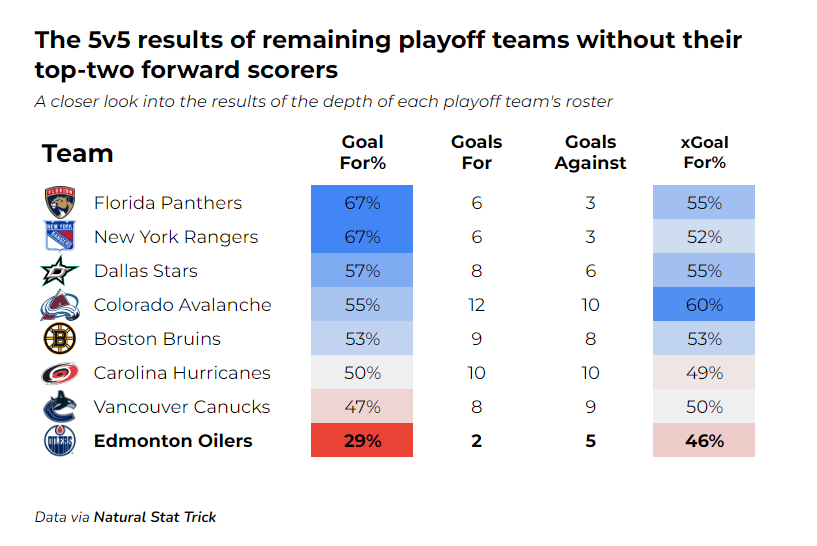Screen dimensions: 817x546
Task: Click Florida Panthers' 67% Goal For cell
Action: coord(362,203)
